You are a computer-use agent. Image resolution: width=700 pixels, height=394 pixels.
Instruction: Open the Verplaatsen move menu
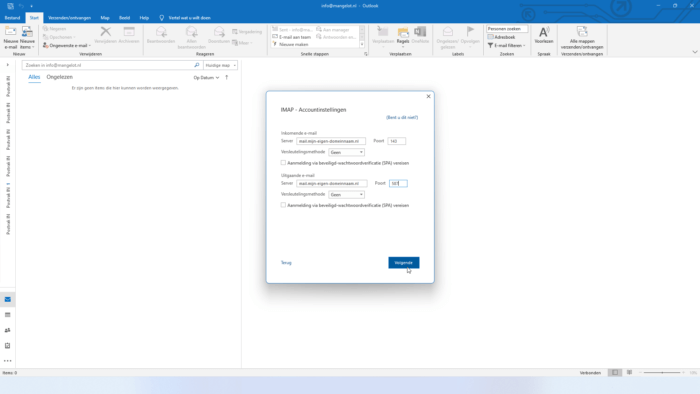click(x=383, y=36)
